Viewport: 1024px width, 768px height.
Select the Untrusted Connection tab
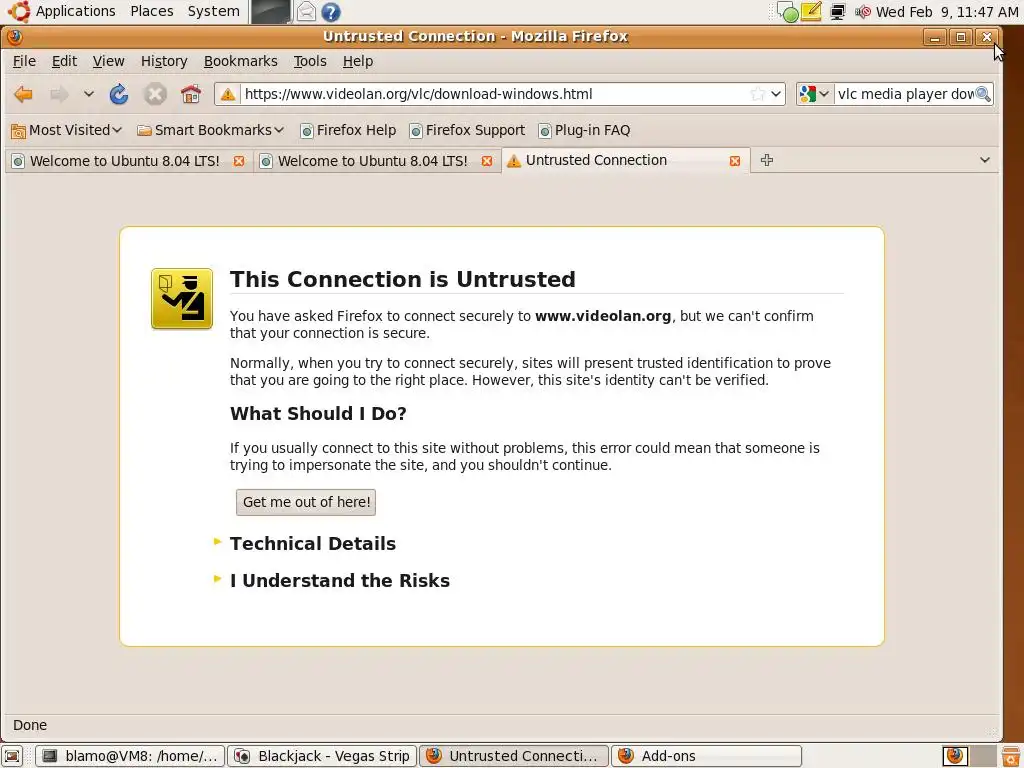point(596,161)
